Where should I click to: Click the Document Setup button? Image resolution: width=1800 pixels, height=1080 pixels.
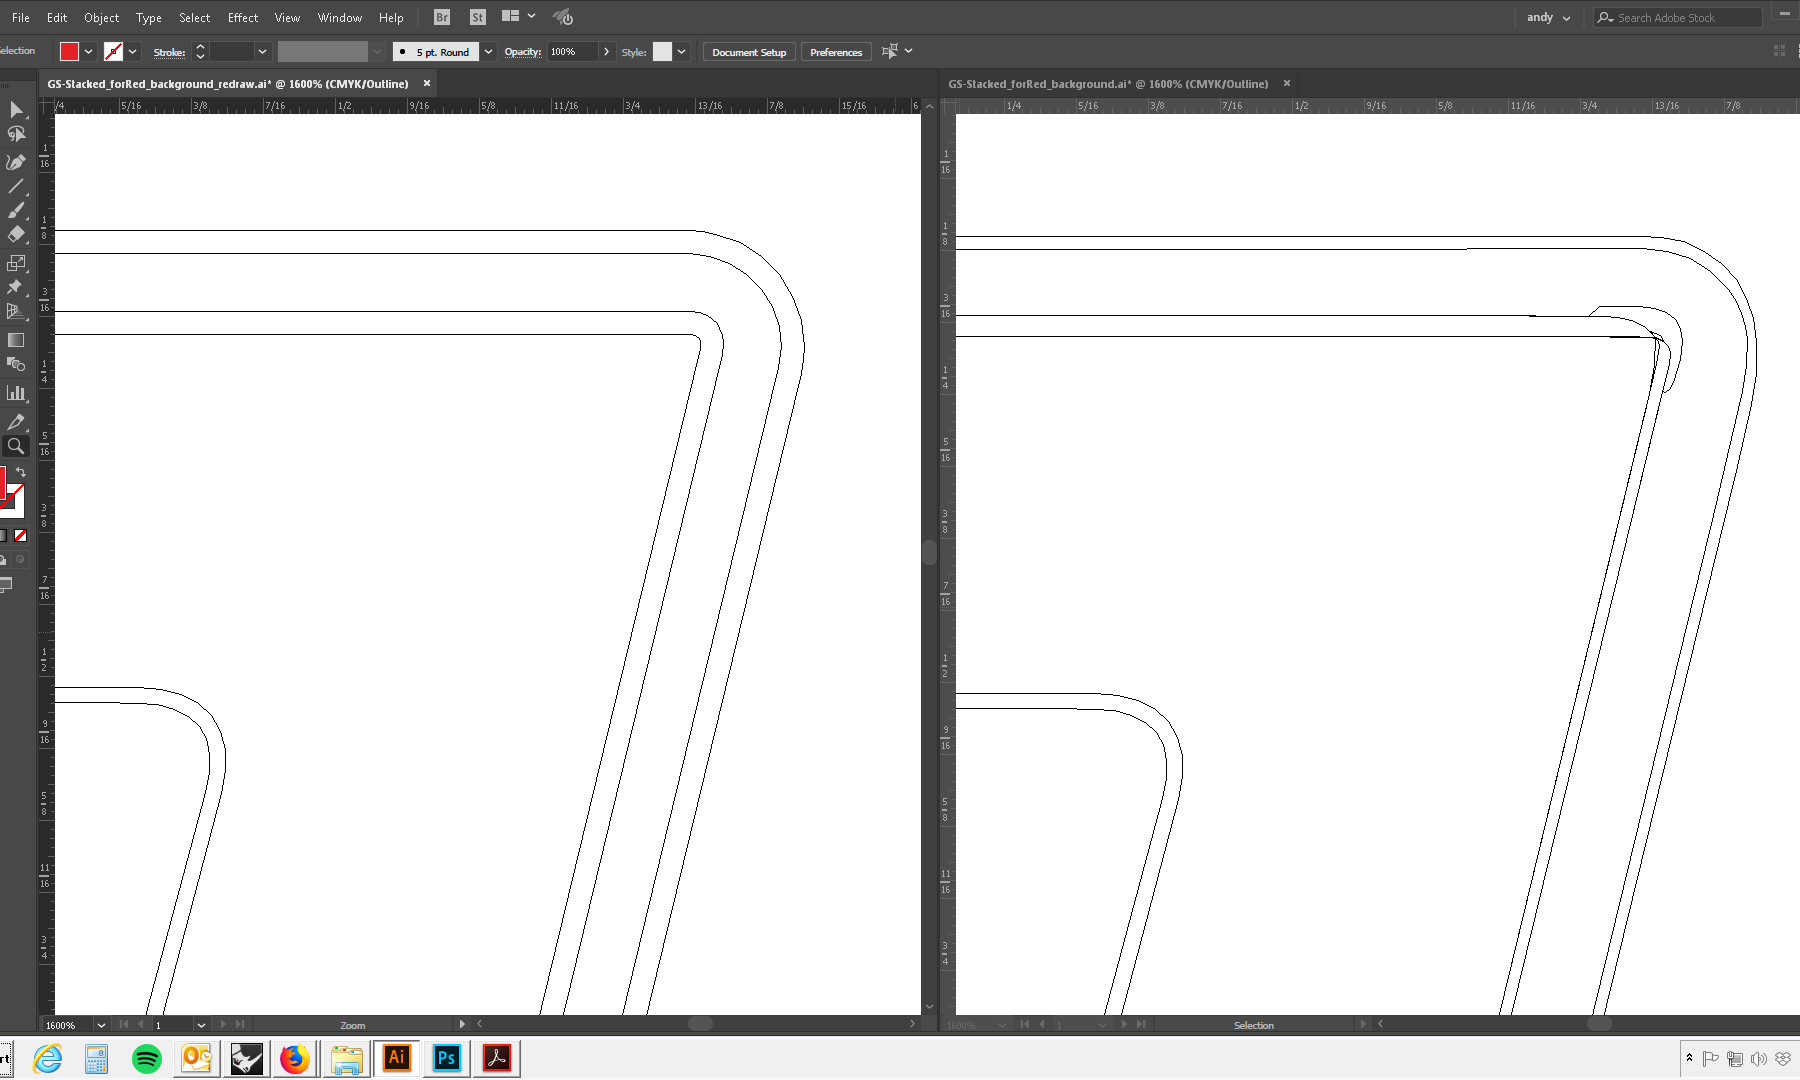click(x=749, y=52)
